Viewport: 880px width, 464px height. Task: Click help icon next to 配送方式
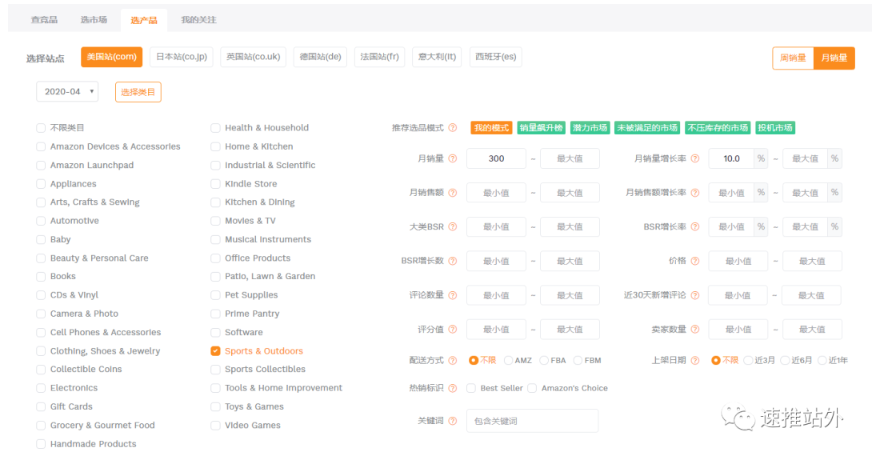point(453,360)
